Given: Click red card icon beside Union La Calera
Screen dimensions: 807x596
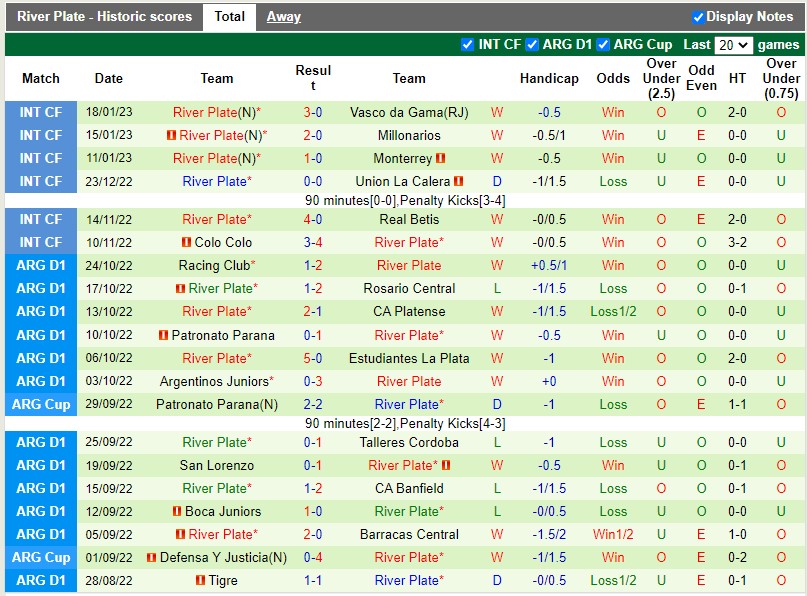Looking at the screenshot, I should click(x=459, y=181).
